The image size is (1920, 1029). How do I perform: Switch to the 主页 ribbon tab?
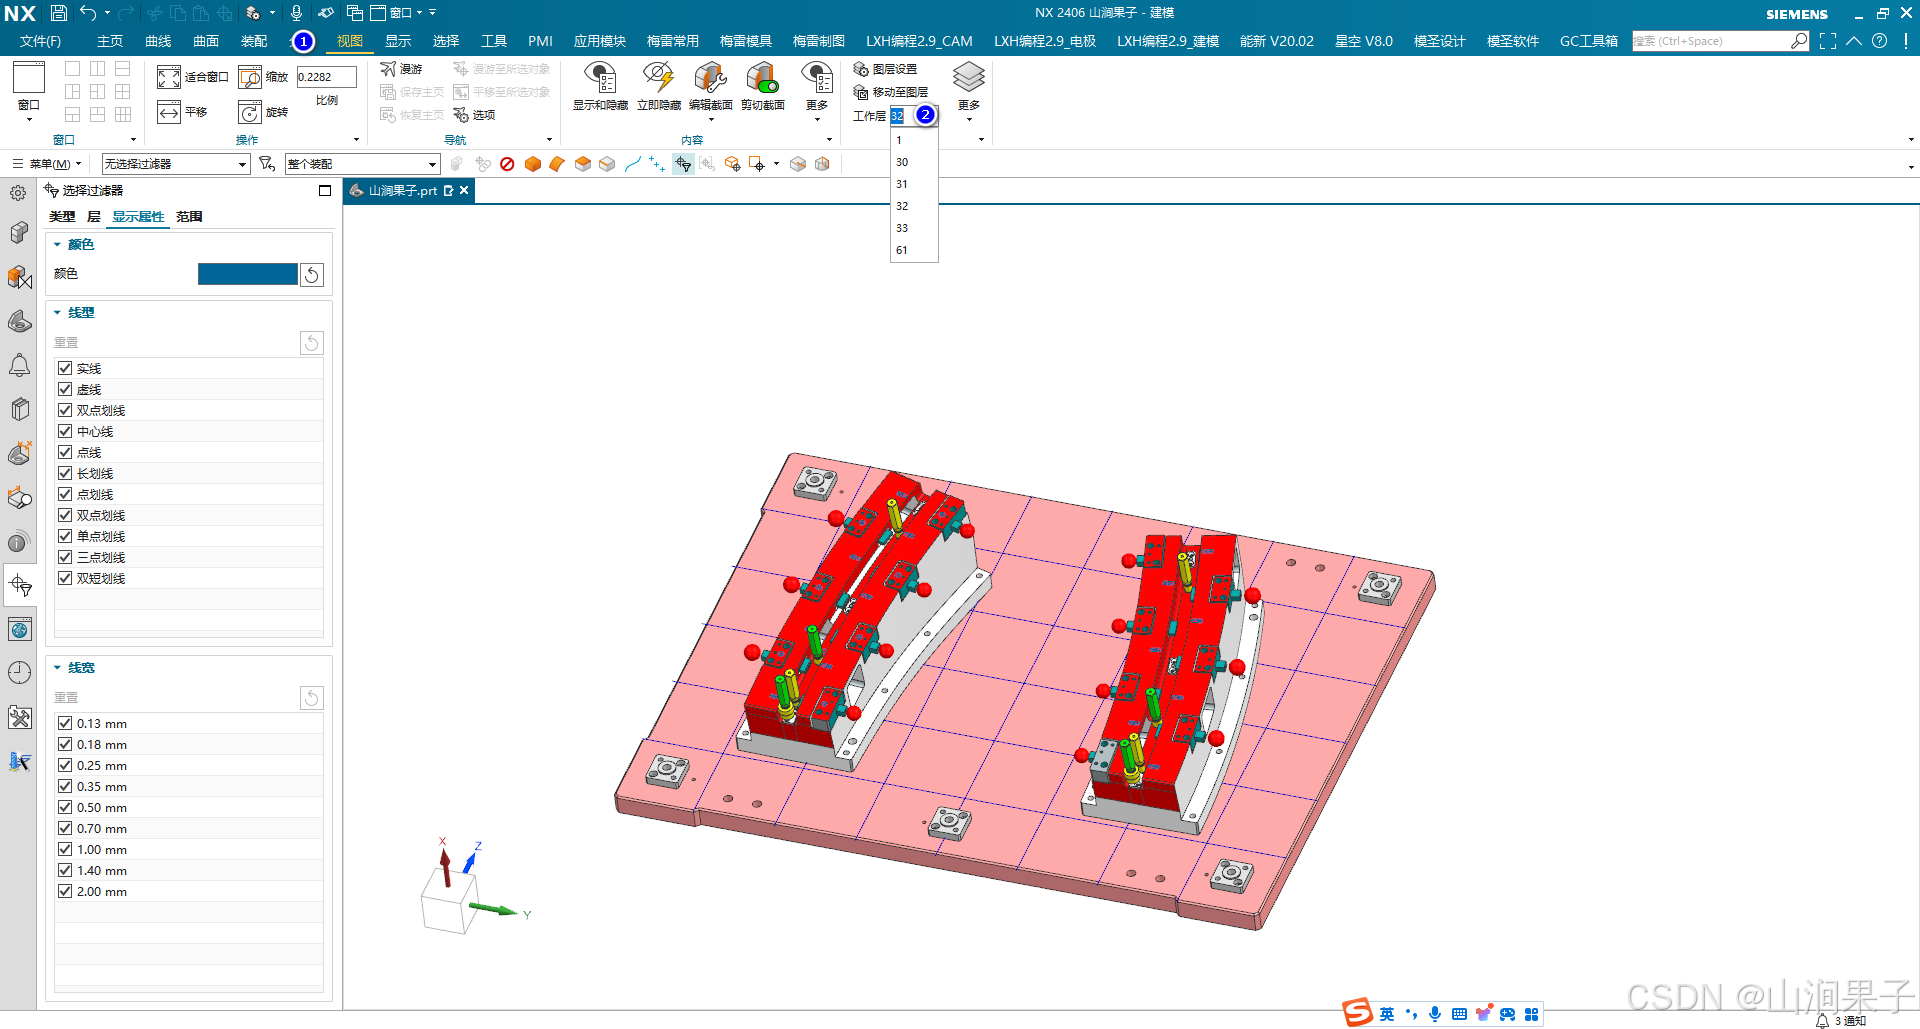pos(110,41)
